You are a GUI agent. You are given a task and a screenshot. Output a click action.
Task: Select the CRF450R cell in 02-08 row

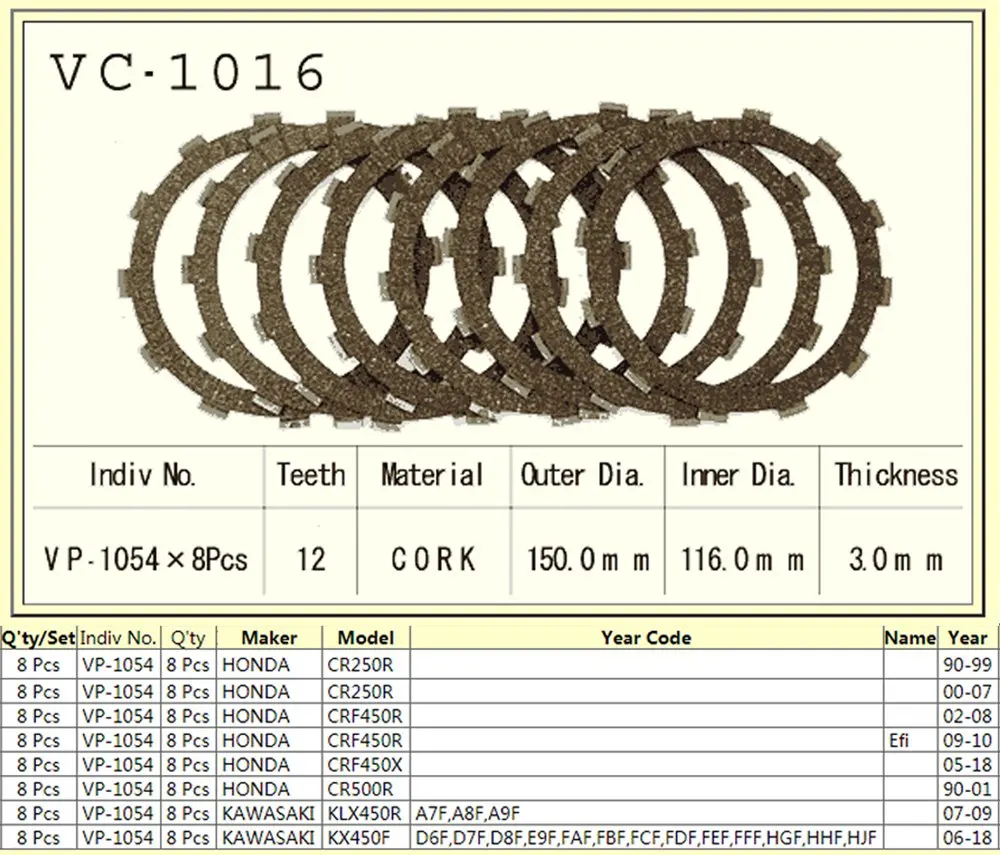[x=365, y=716]
